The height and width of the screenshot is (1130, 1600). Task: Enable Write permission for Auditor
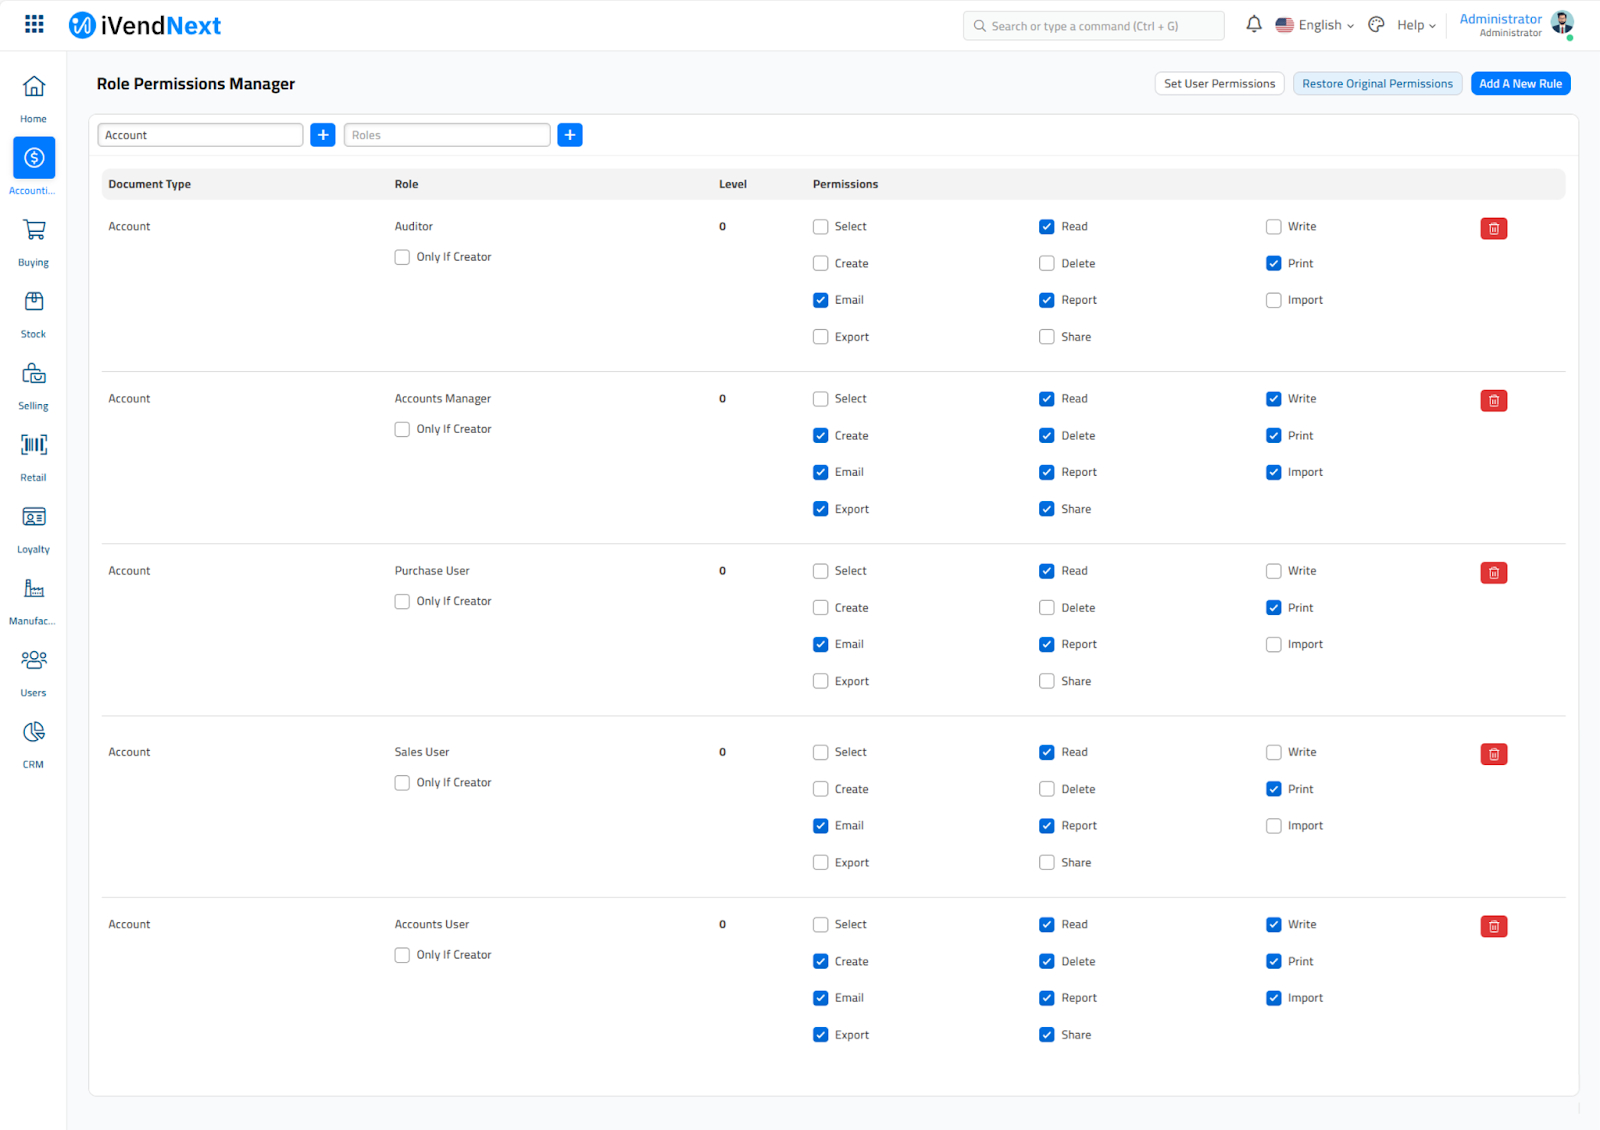(1273, 227)
